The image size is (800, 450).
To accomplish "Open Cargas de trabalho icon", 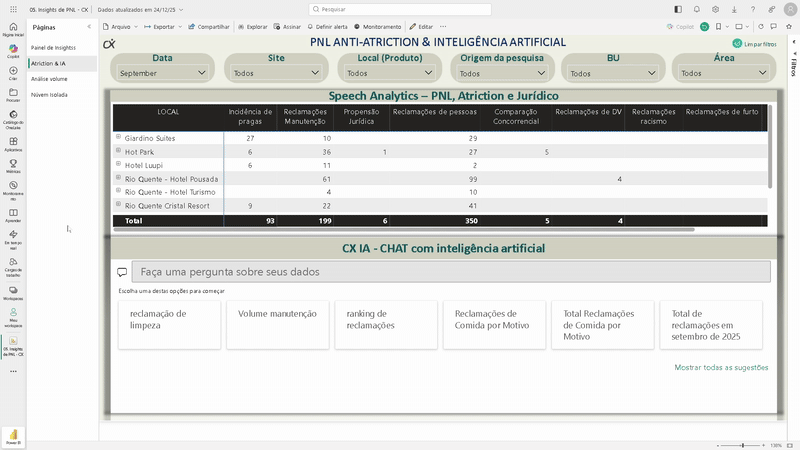I will (x=13, y=267).
